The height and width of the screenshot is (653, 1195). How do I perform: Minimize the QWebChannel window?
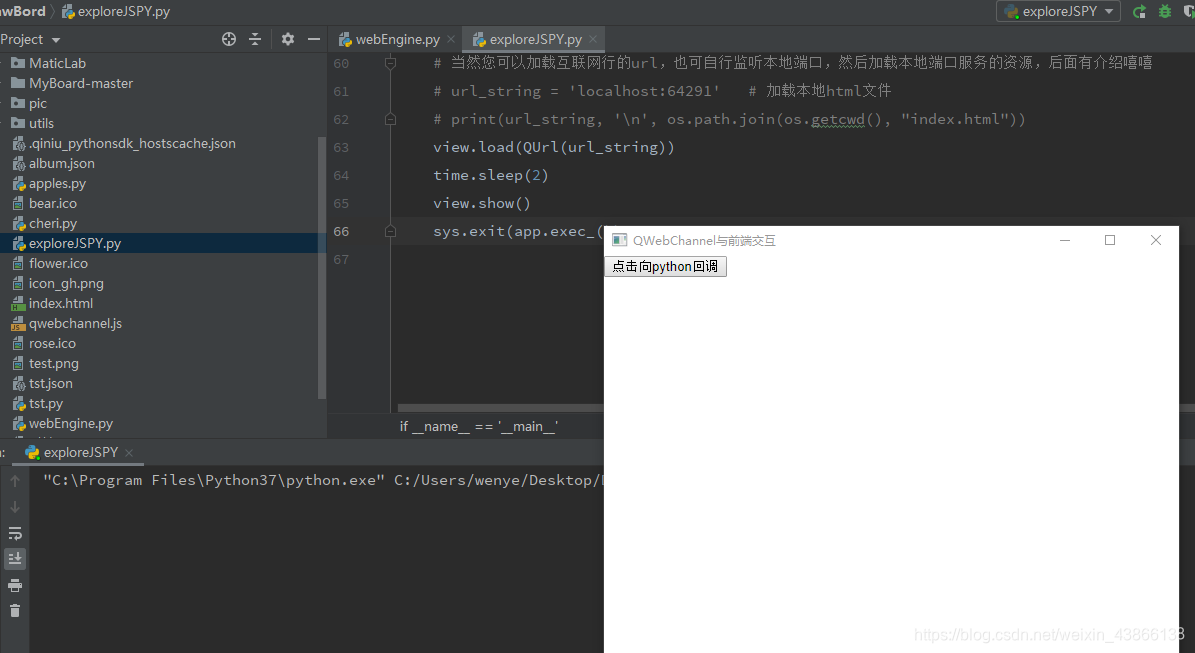point(1065,240)
